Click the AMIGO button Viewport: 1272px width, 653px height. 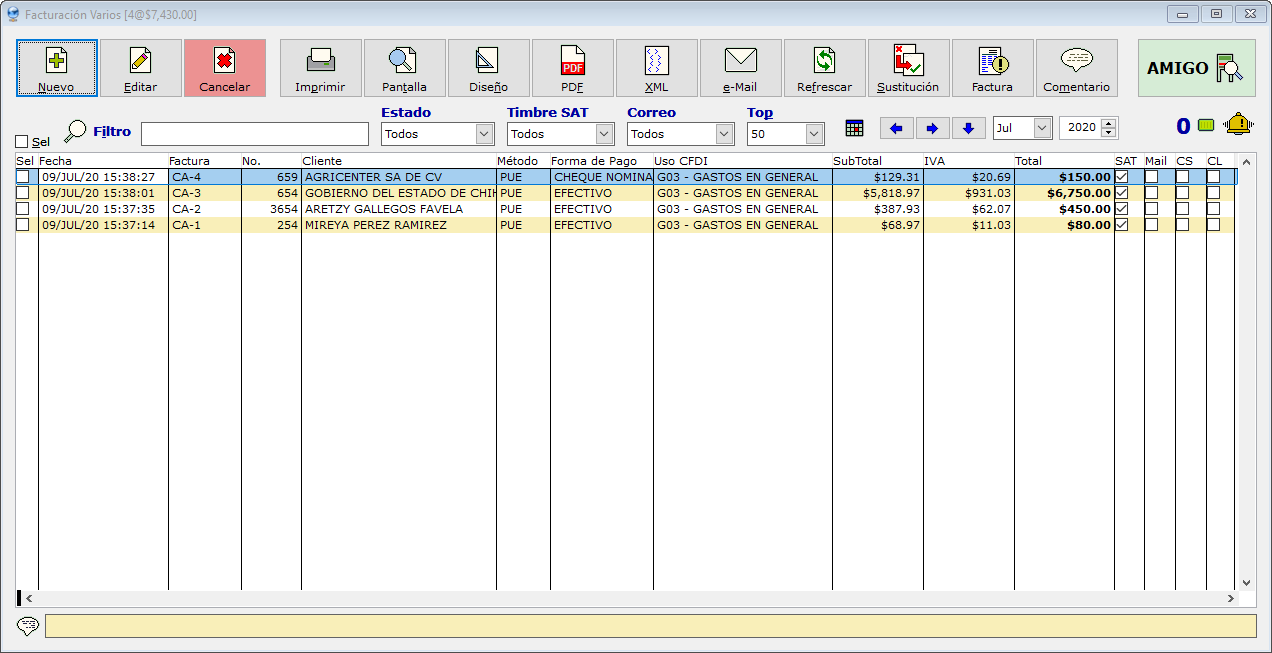pos(1196,68)
